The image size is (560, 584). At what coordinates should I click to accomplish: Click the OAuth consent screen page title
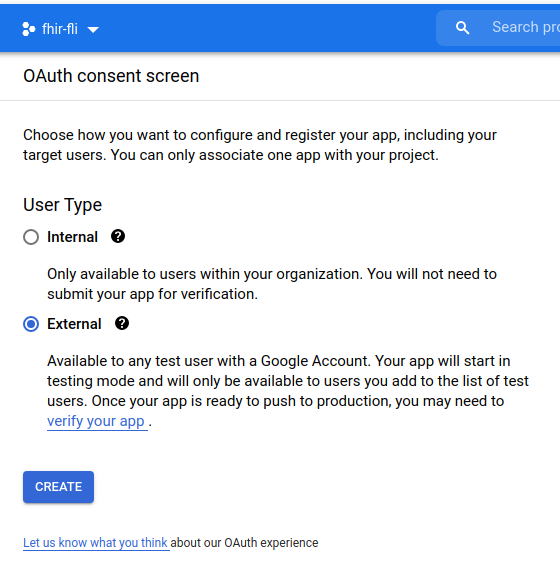coord(111,76)
